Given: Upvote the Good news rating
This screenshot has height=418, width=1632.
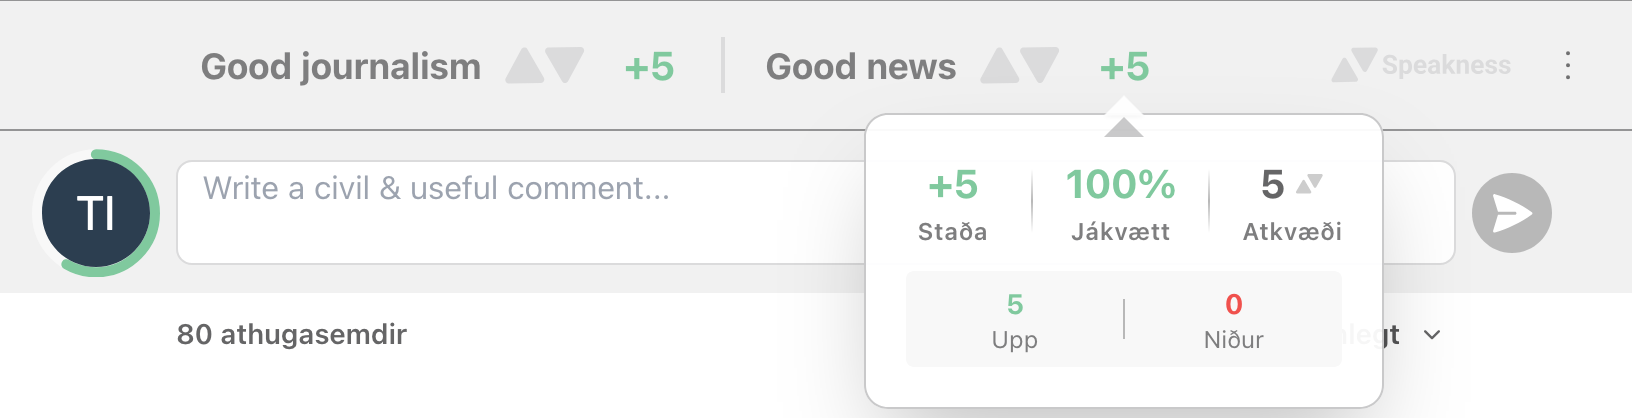Looking at the screenshot, I should point(999,66).
